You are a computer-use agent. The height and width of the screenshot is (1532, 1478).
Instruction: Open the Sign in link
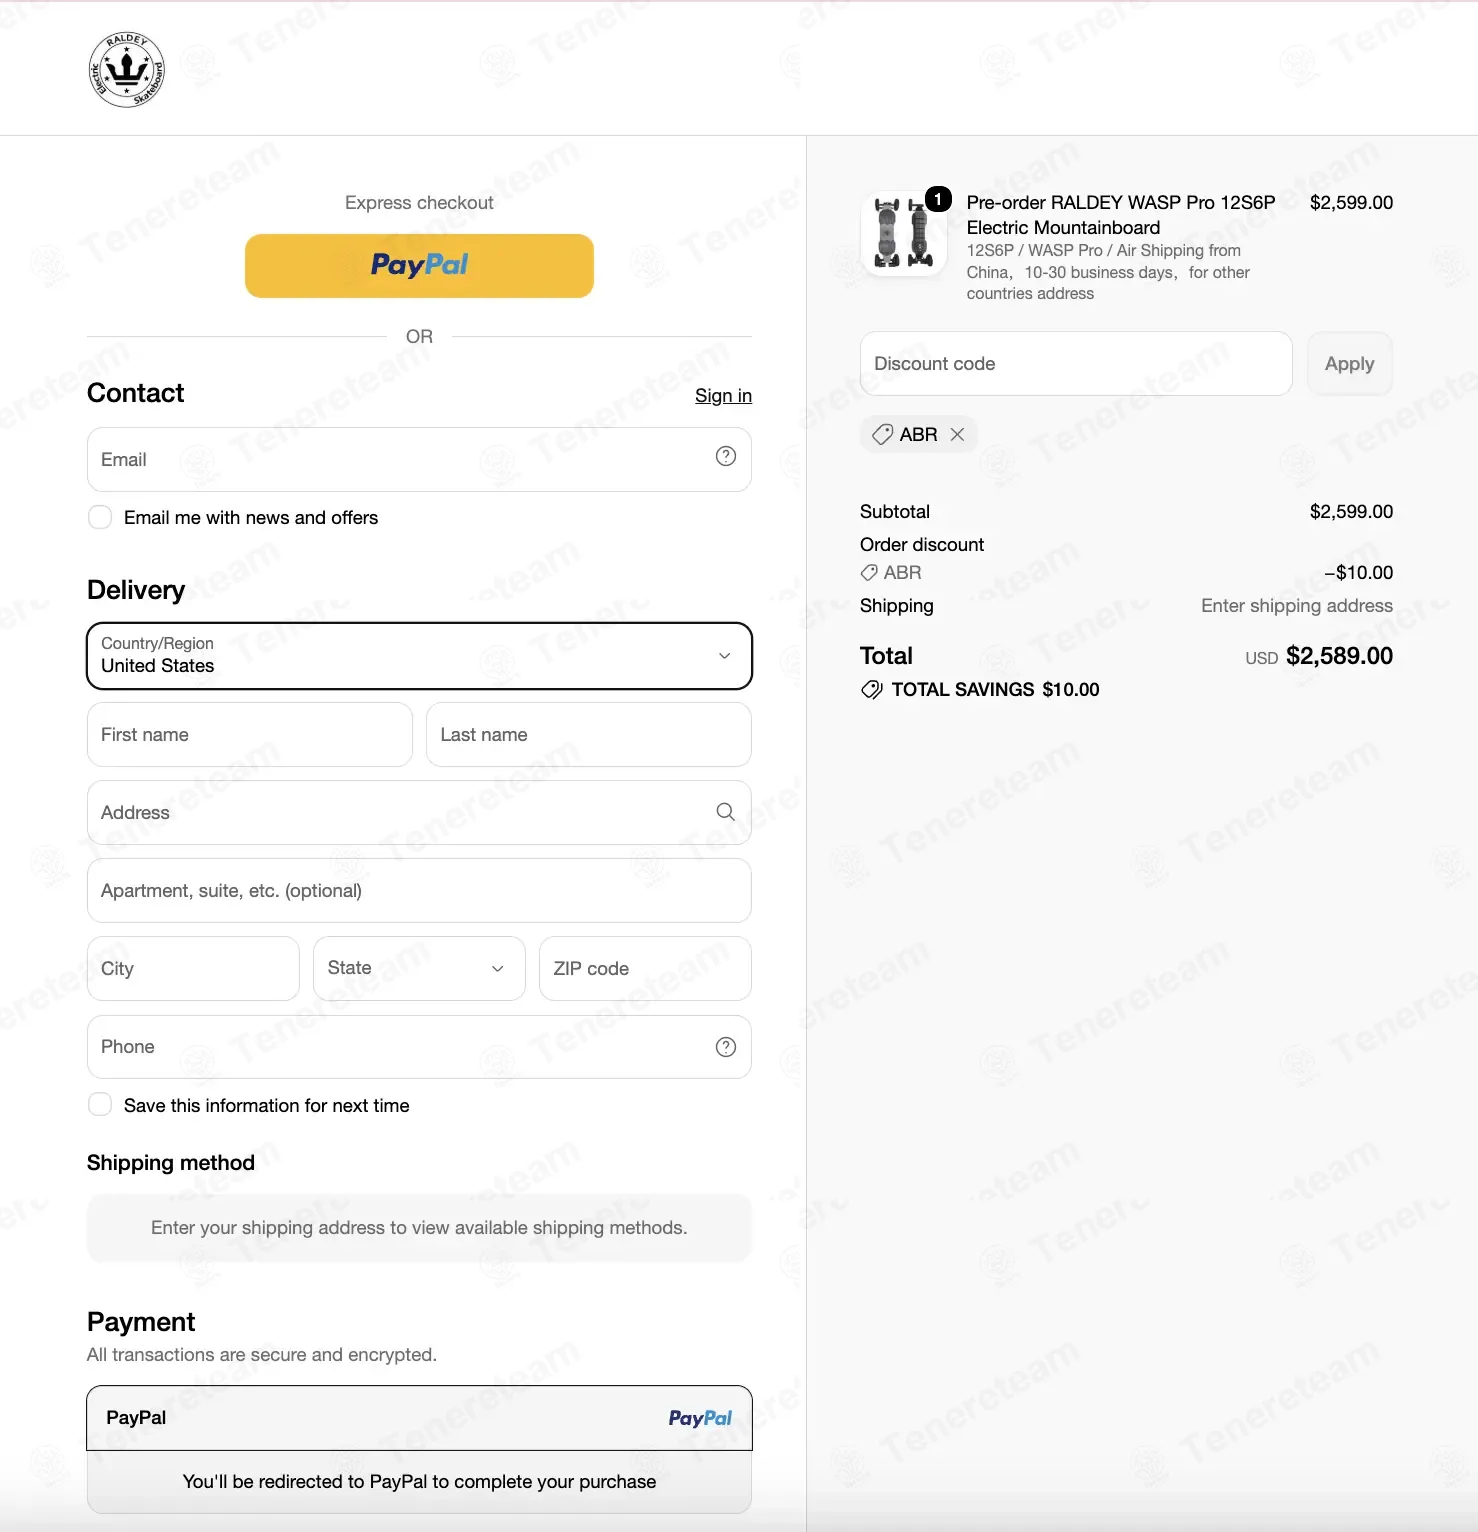click(x=723, y=396)
